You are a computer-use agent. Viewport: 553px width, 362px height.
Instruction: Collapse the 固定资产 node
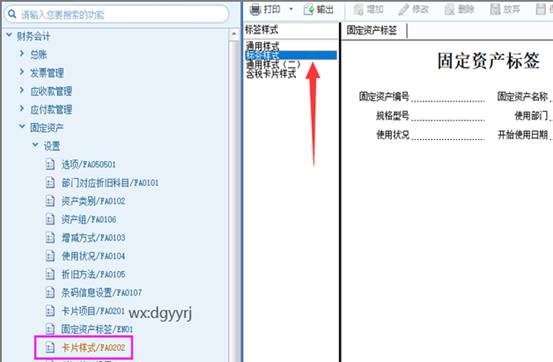22,126
